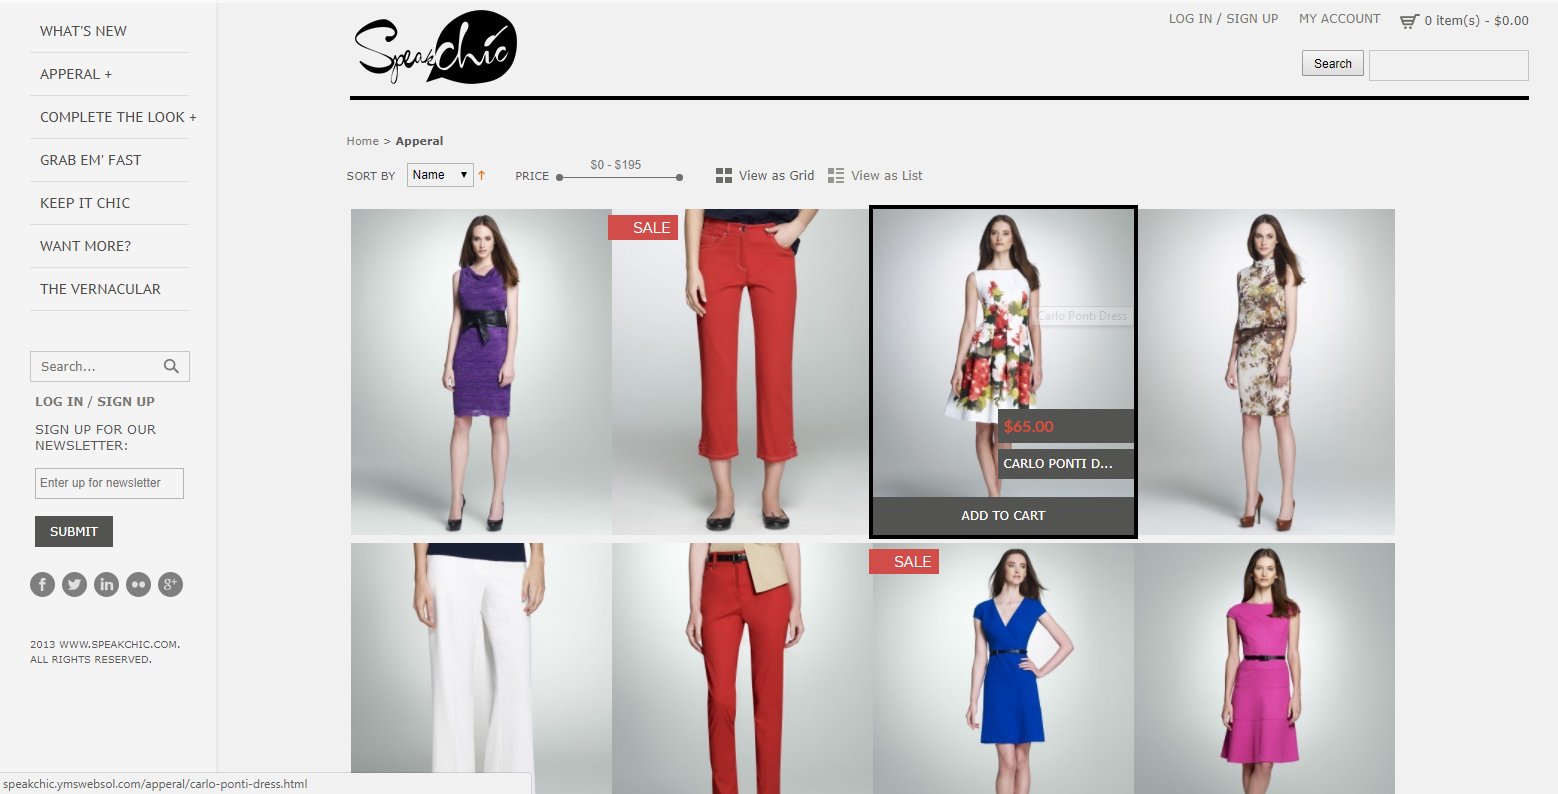
Task: Open WANT MORE? menu item
Action: pyautogui.click(x=85, y=246)
